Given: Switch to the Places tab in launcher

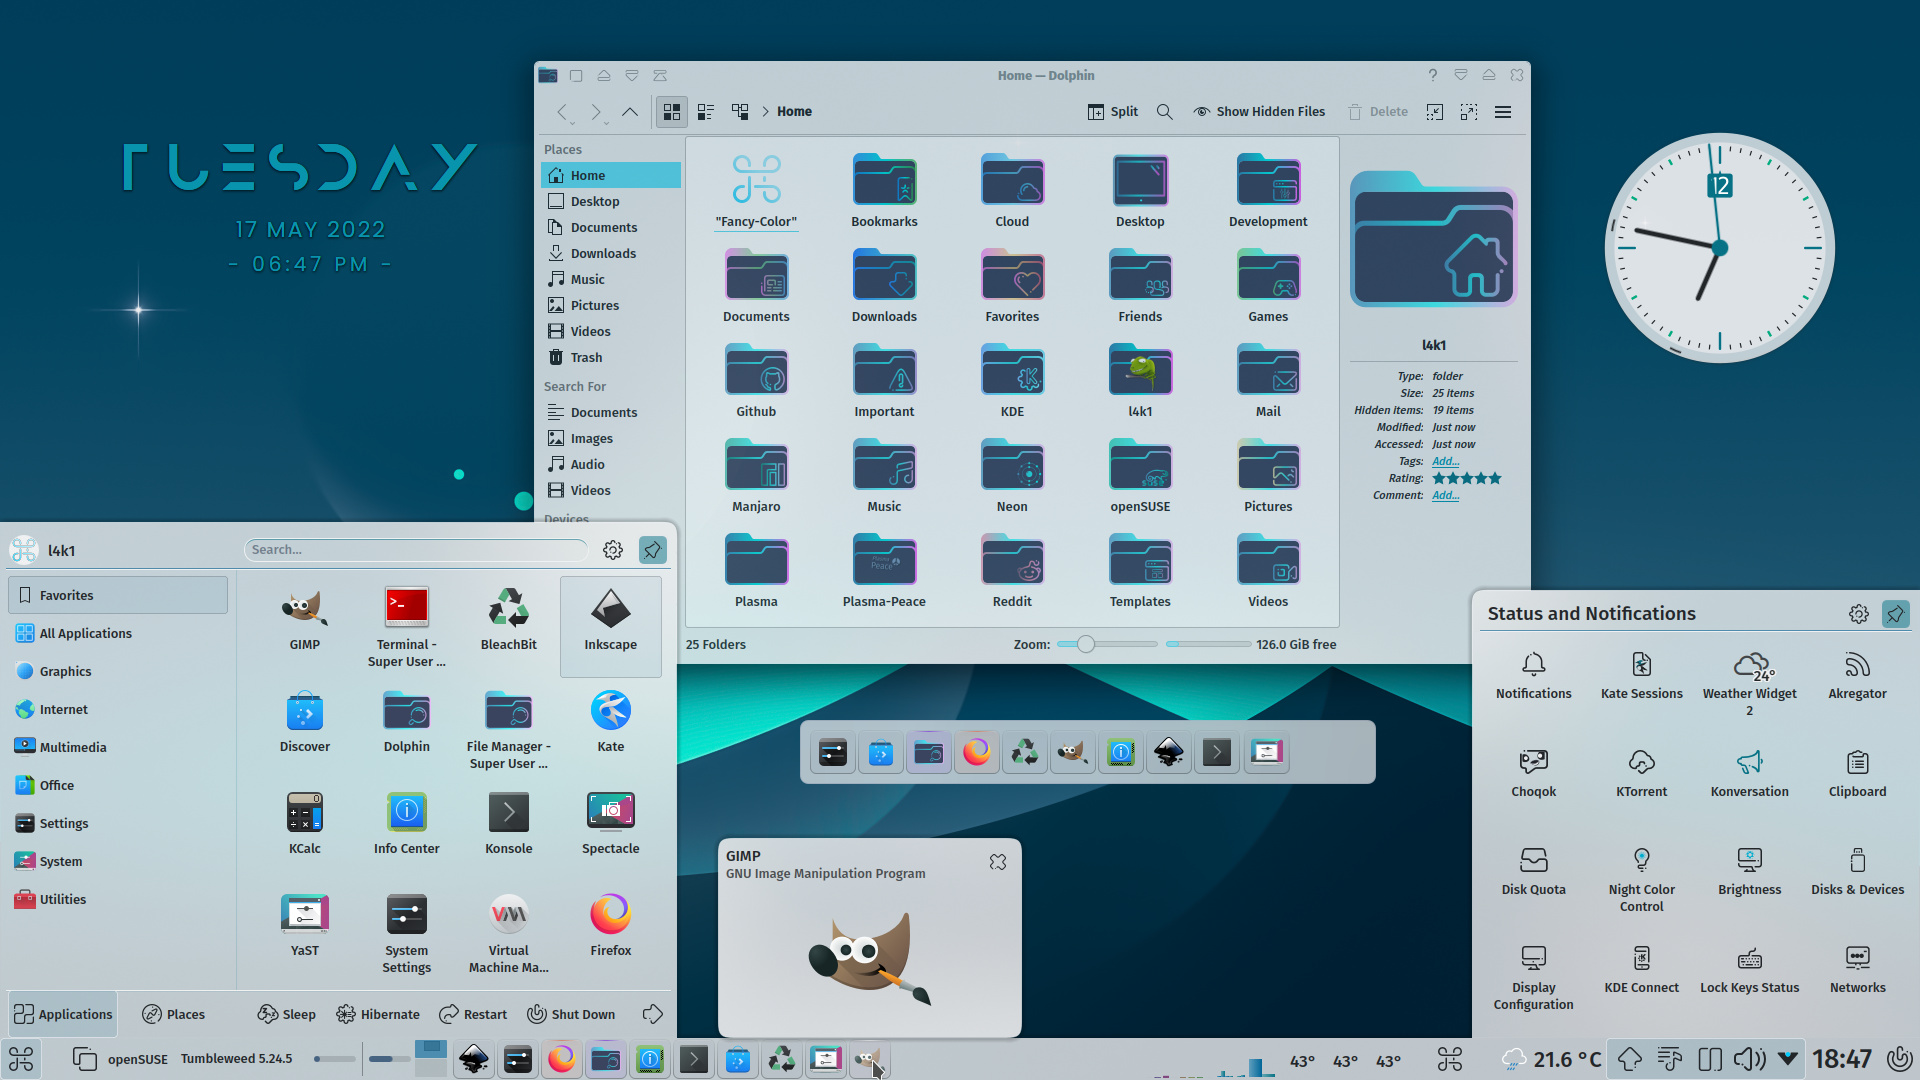Looking at the screenshot, I should [173, 1014].
